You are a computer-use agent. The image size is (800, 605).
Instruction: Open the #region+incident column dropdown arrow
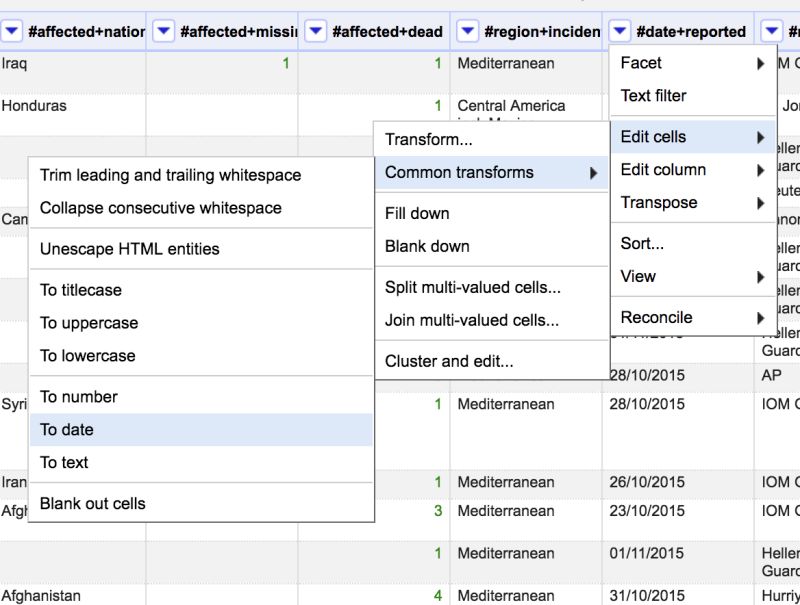467,31
